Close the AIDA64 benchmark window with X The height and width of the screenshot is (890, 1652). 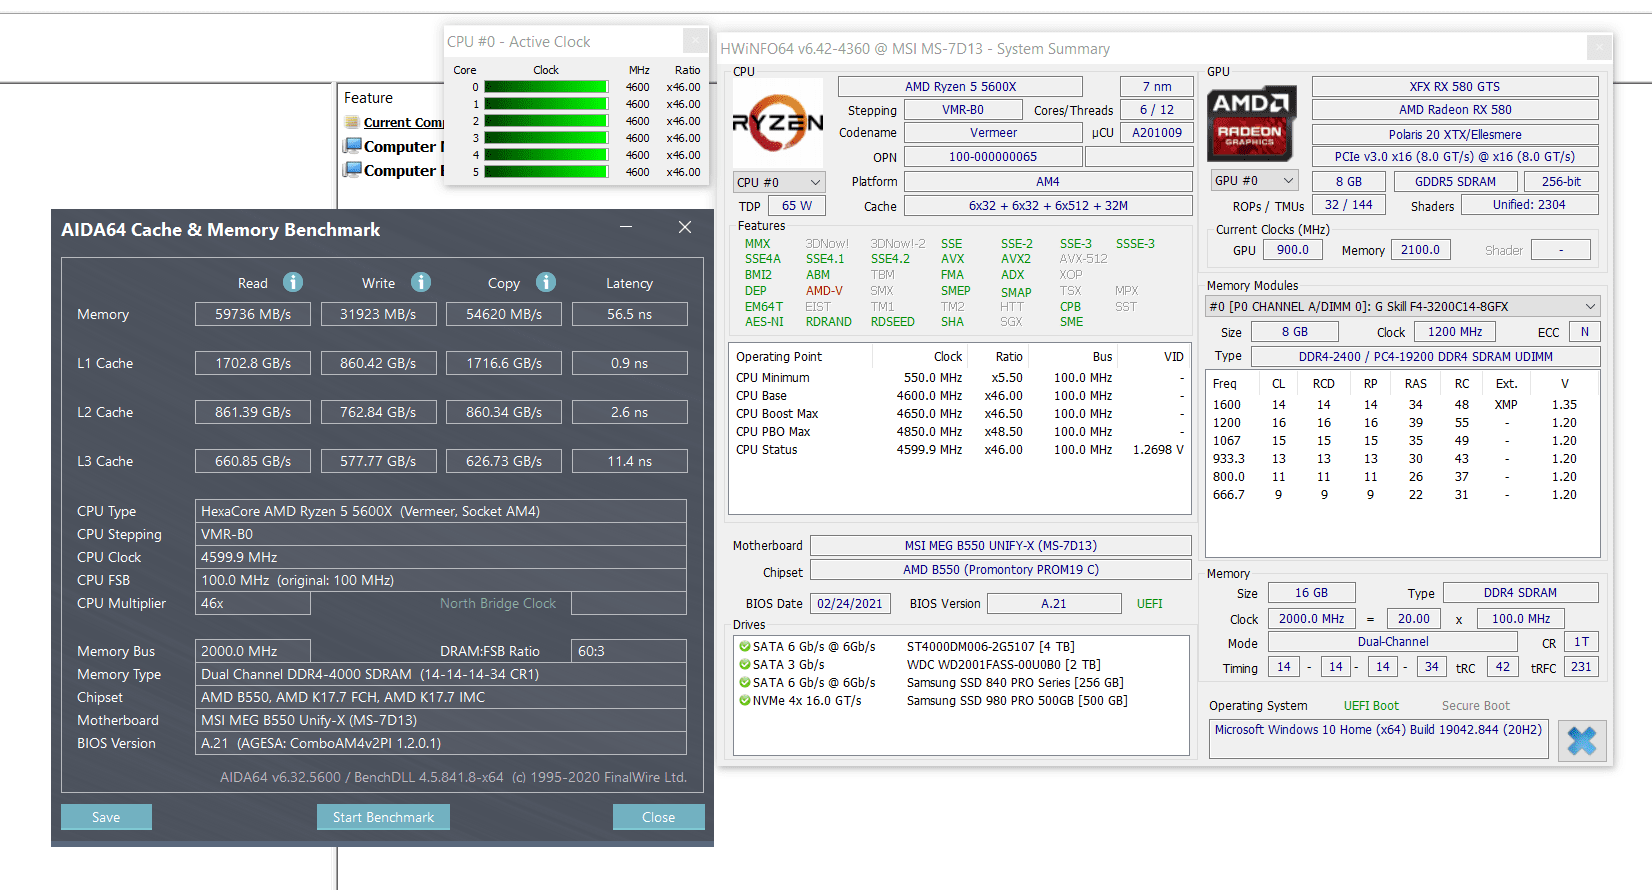pyautogui.click(x=685, y=228)
